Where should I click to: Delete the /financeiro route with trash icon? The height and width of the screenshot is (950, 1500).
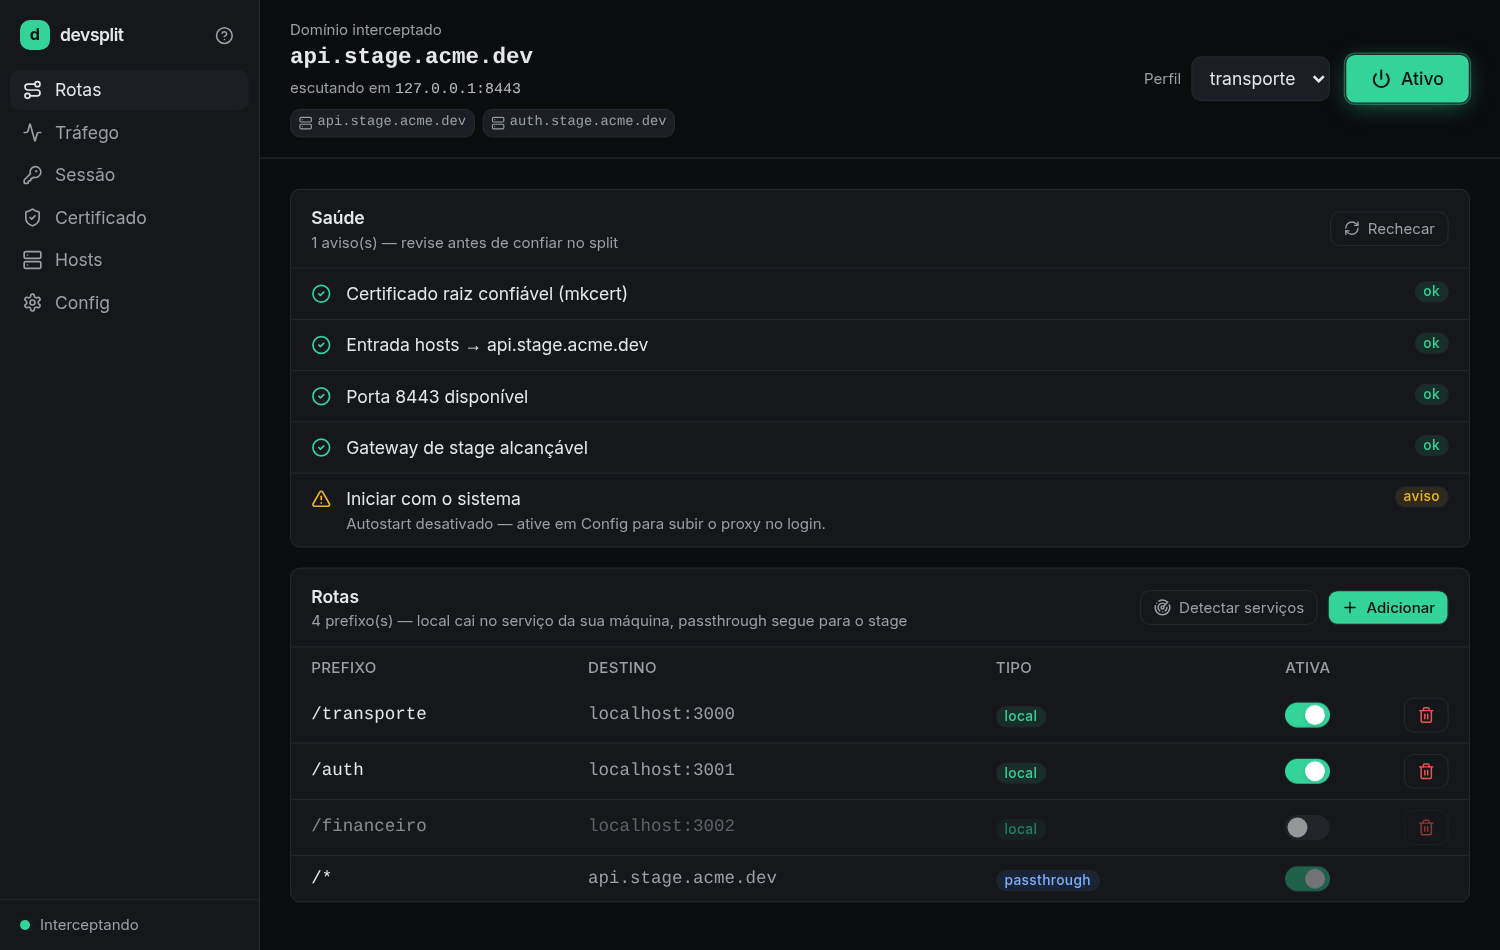click(x=1426, y=827)
